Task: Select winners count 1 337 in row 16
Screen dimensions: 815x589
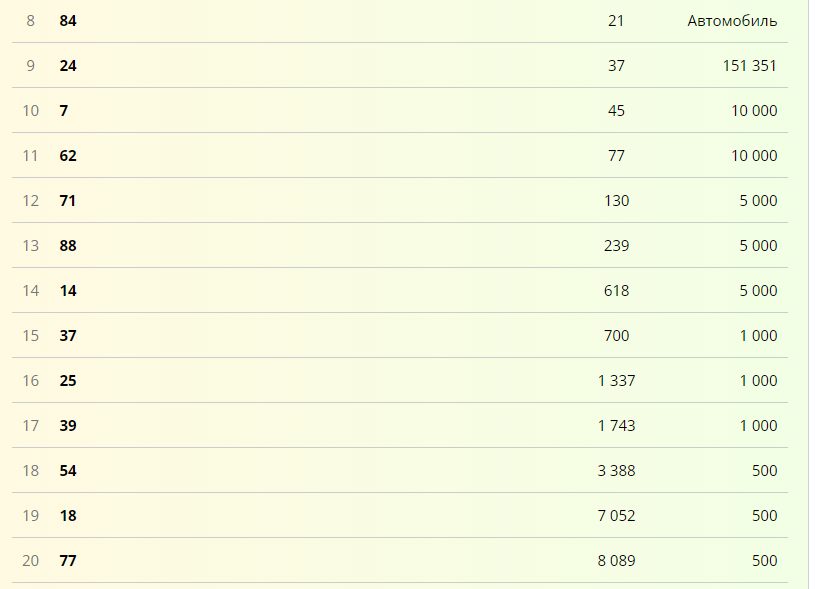Action: [617, 381]
